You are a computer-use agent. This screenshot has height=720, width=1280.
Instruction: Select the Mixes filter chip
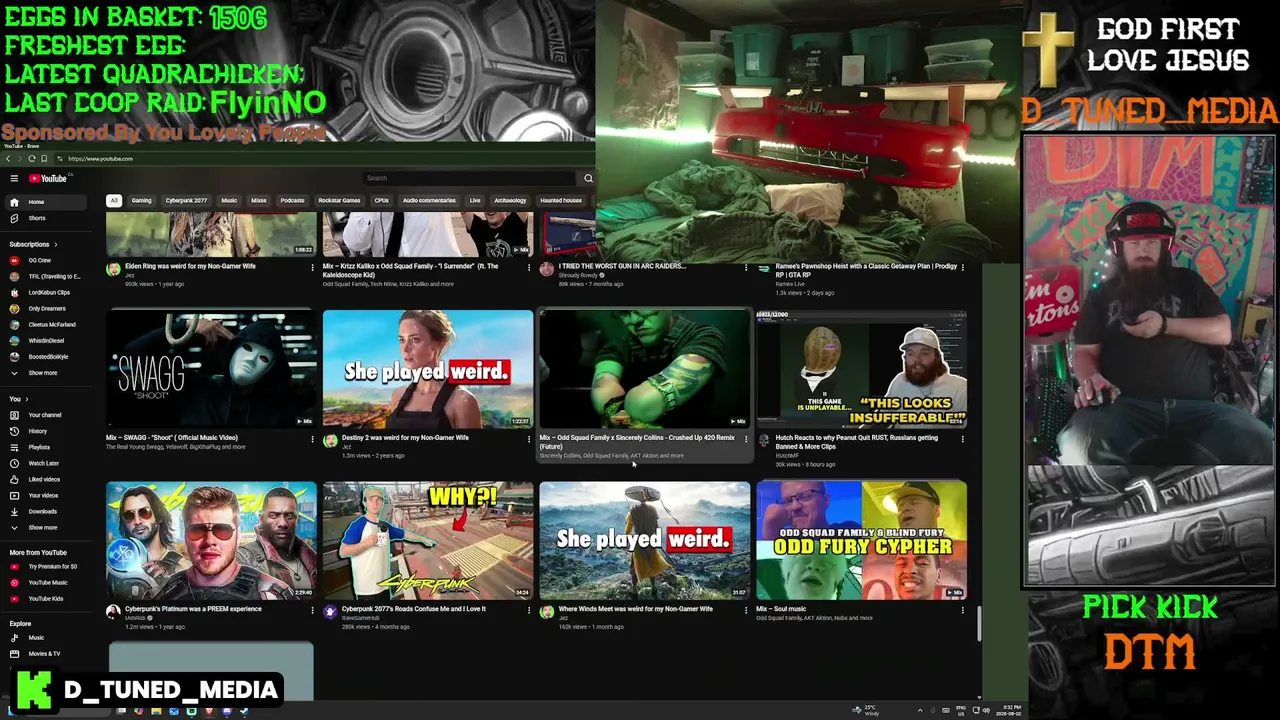click(259, 200)
